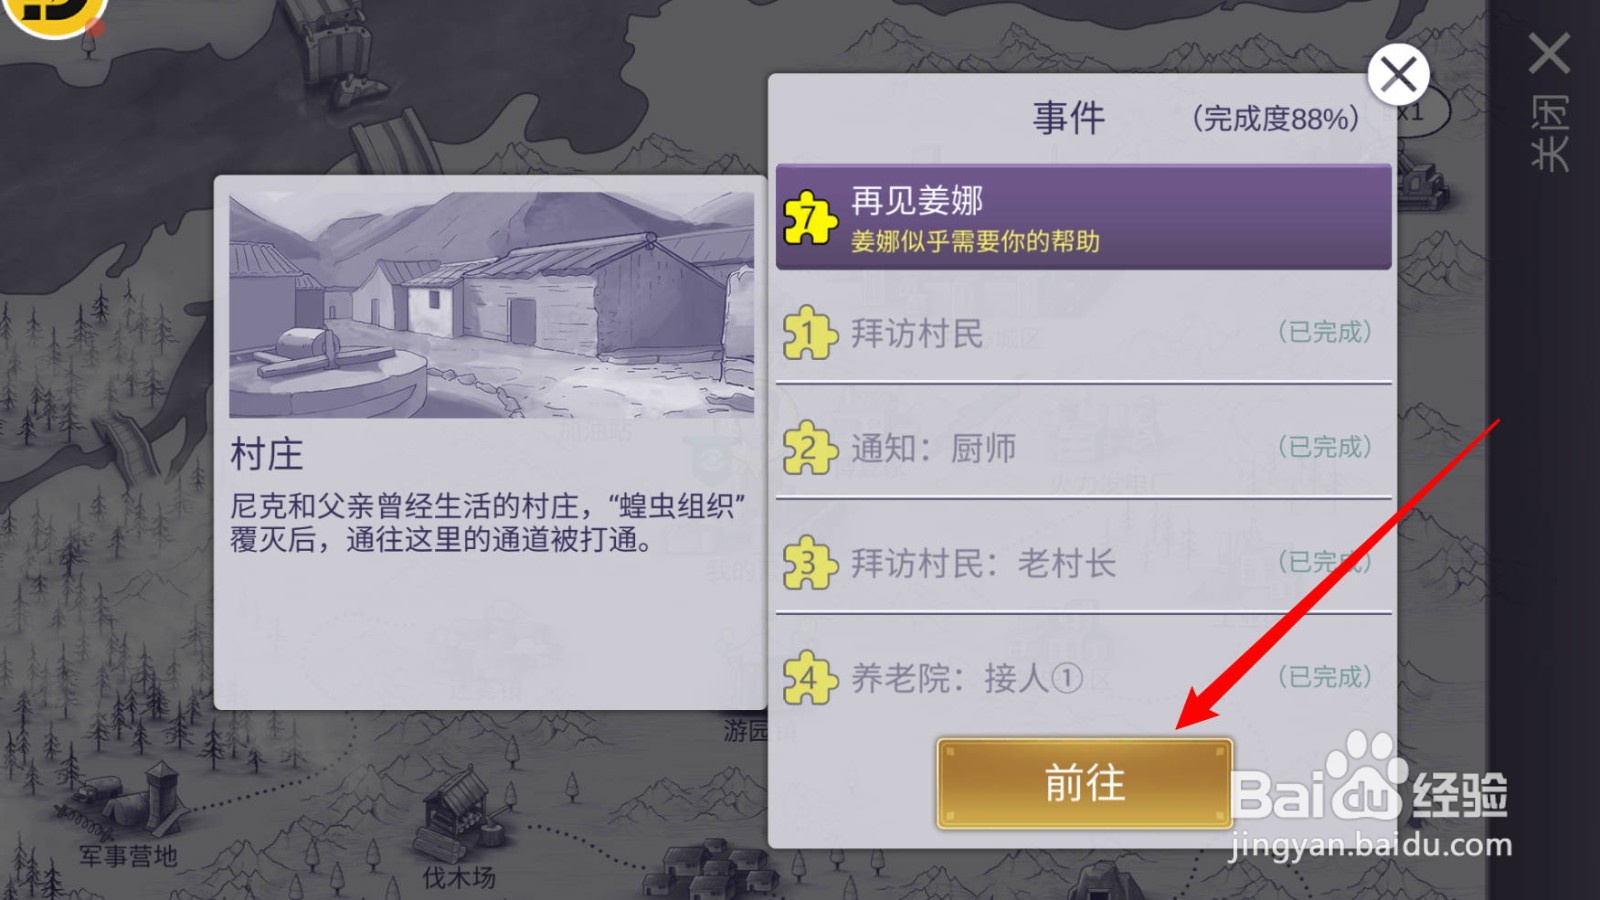The image size is (1600, 900).
Task: Open the 拜访村民：老村长 event row
Action: click(x=1084, y=562)
